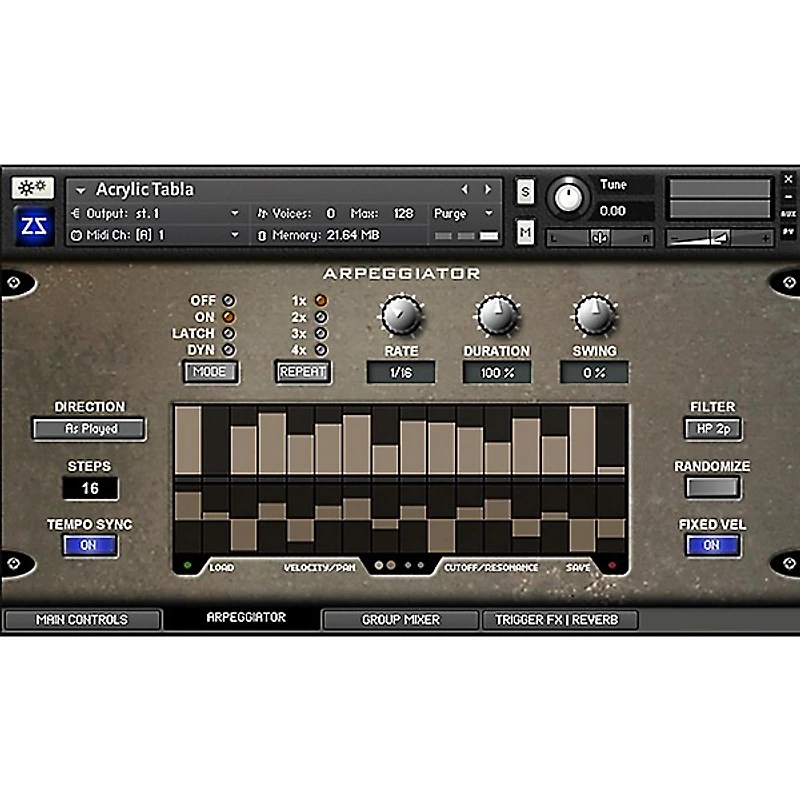Click the blue ZS logo icon
This screenshot has width=800, height=800.
tap(34, 225)
